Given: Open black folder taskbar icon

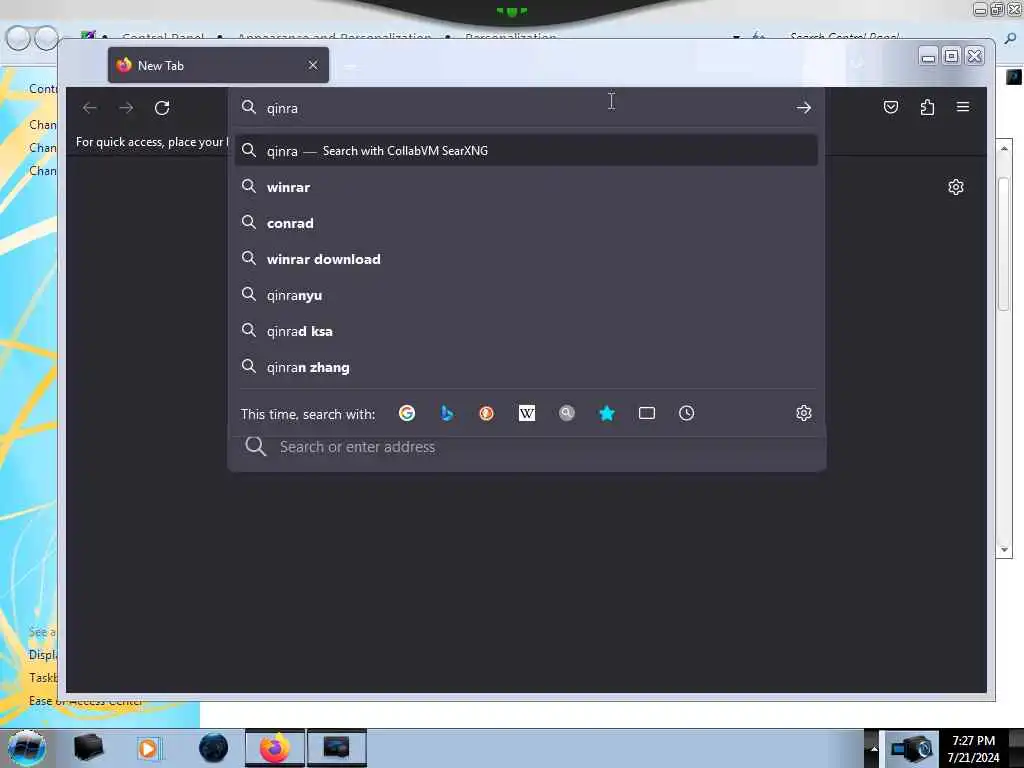Looking at the screenshot, I should 88,748.
